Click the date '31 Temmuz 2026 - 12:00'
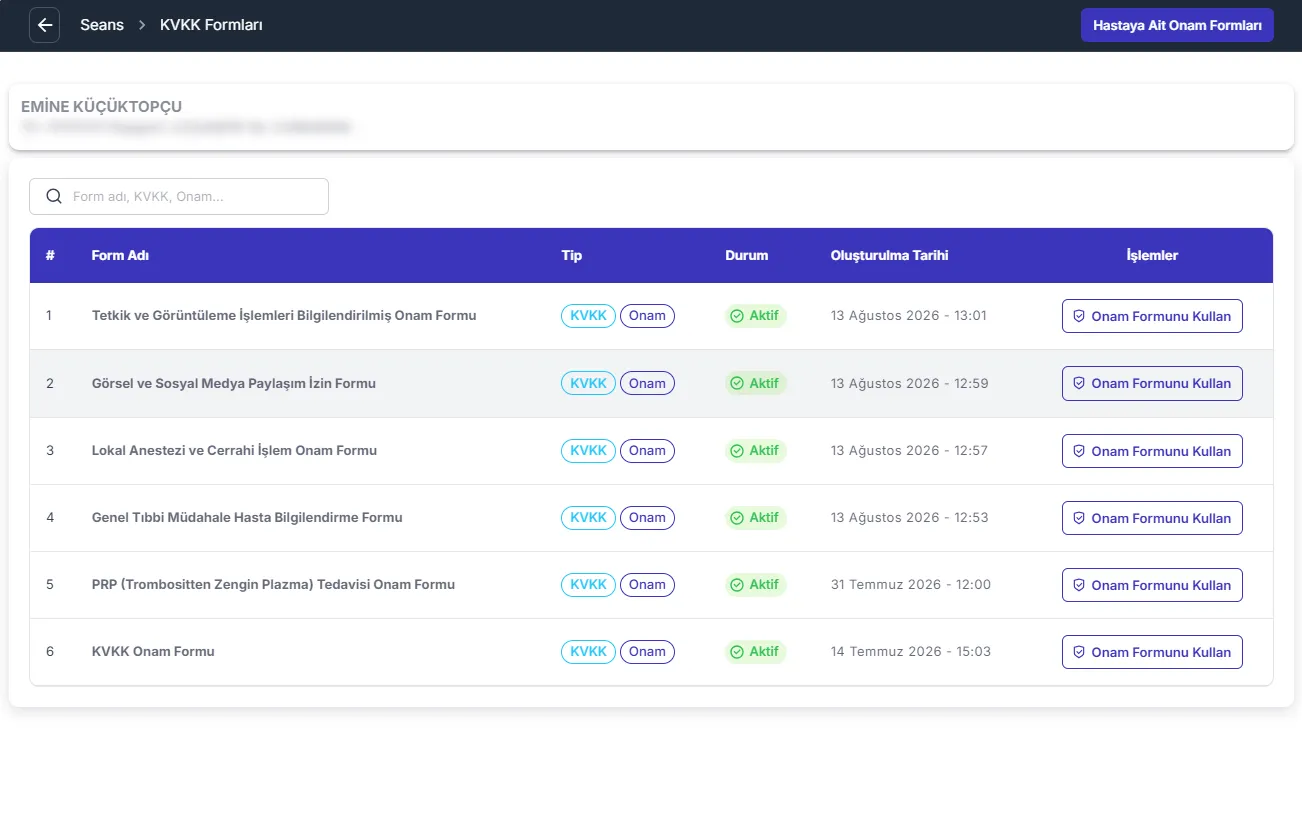 click(911, 585)
